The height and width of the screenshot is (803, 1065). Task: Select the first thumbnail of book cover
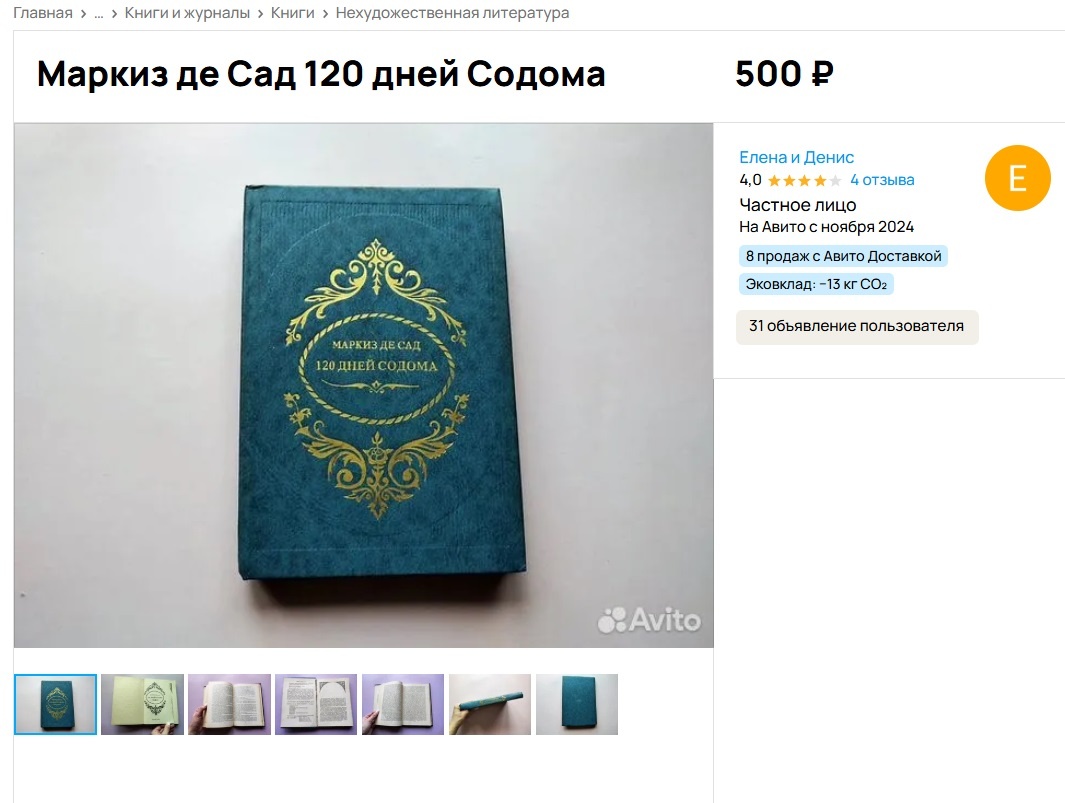(56, 704)
